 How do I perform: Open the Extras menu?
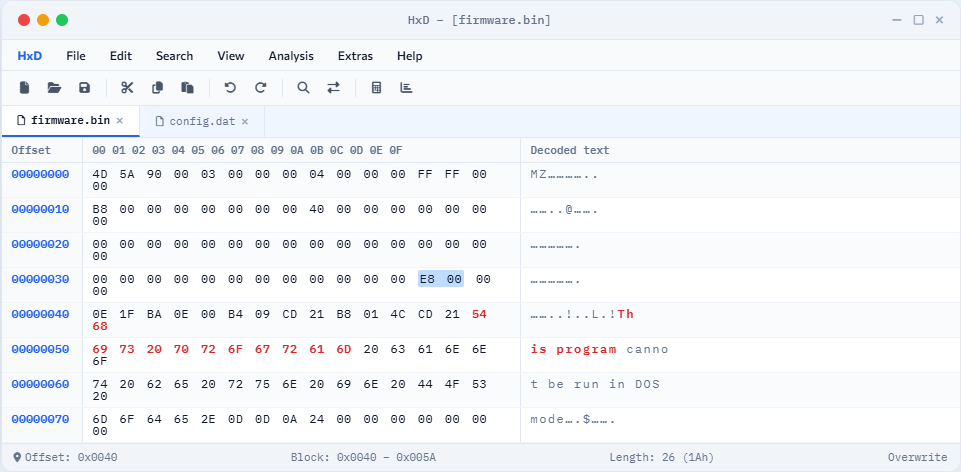pos(355,56)
